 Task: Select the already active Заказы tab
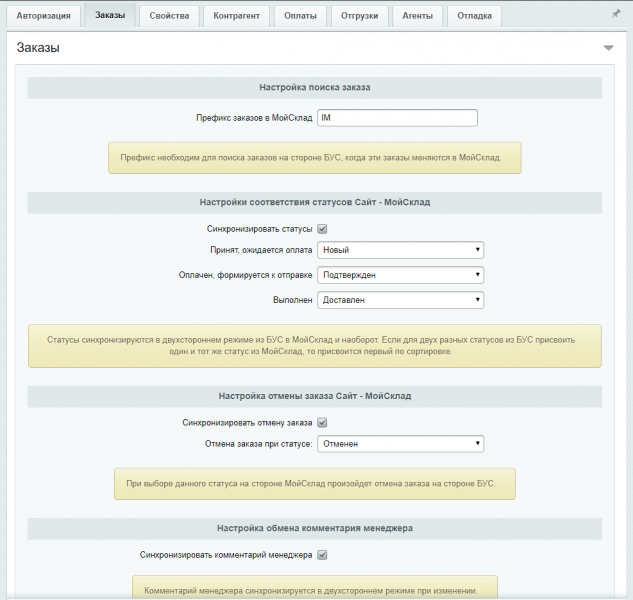pos(110,16)
